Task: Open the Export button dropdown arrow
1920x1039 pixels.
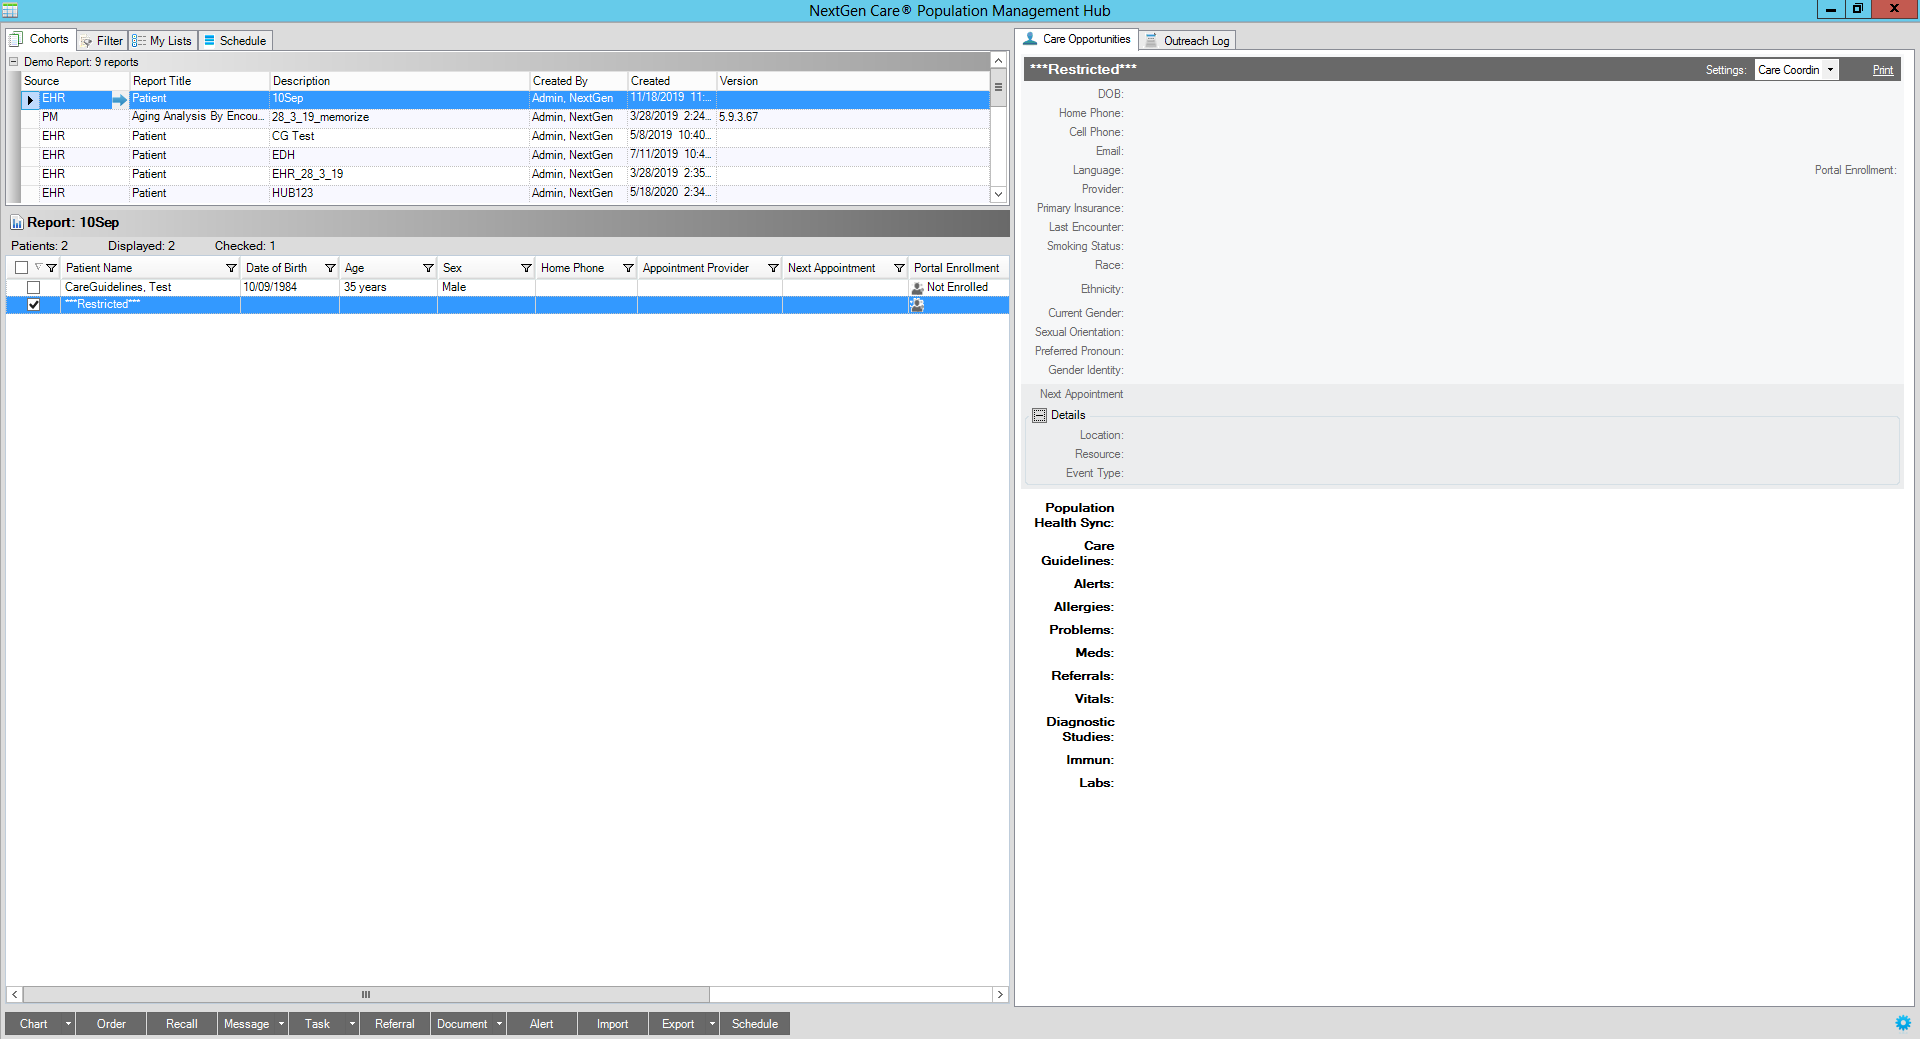Action: (712, 1024)
